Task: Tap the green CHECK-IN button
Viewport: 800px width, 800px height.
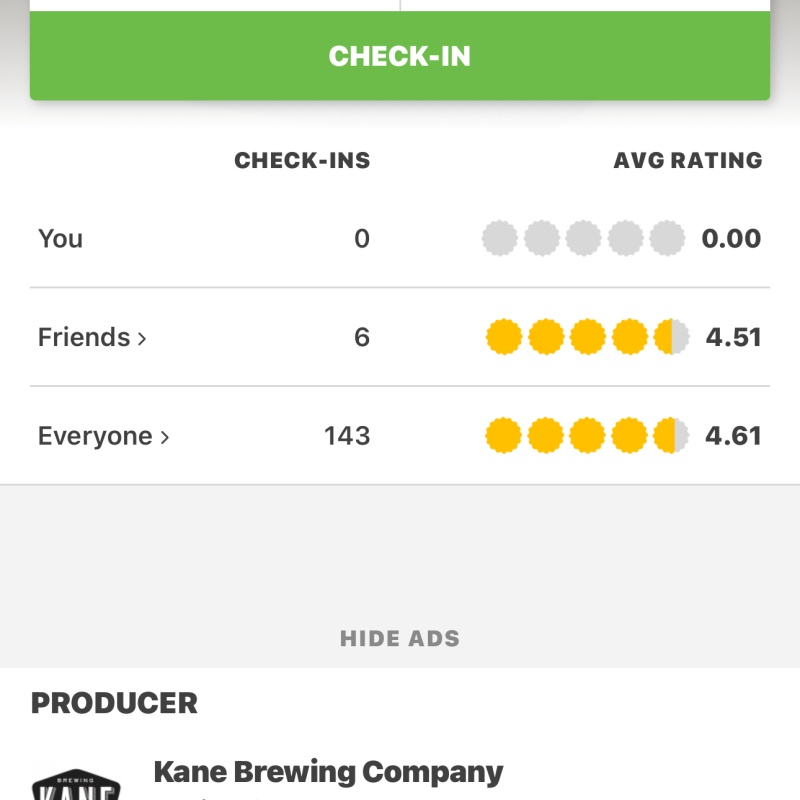Action: pos(400,56)
